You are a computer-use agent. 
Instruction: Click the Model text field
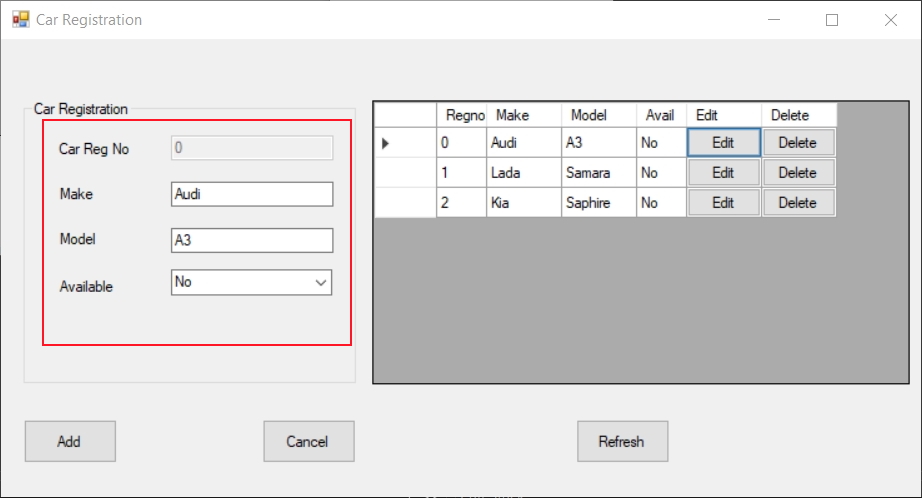pos(251,241)
